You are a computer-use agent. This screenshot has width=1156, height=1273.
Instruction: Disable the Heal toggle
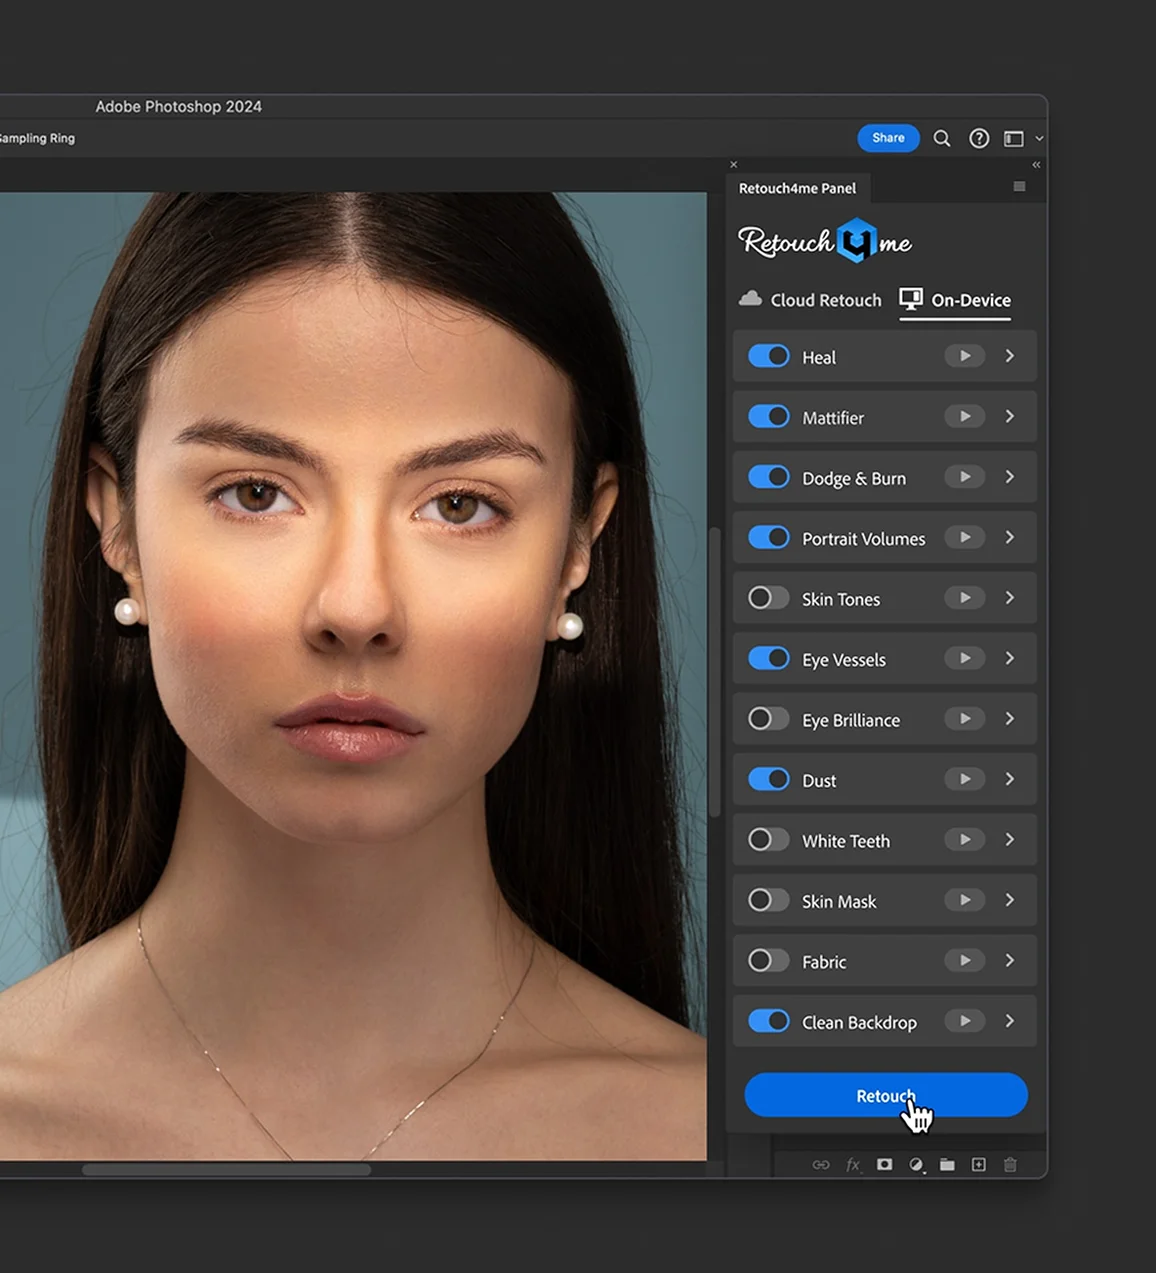[x=769, y=357]
